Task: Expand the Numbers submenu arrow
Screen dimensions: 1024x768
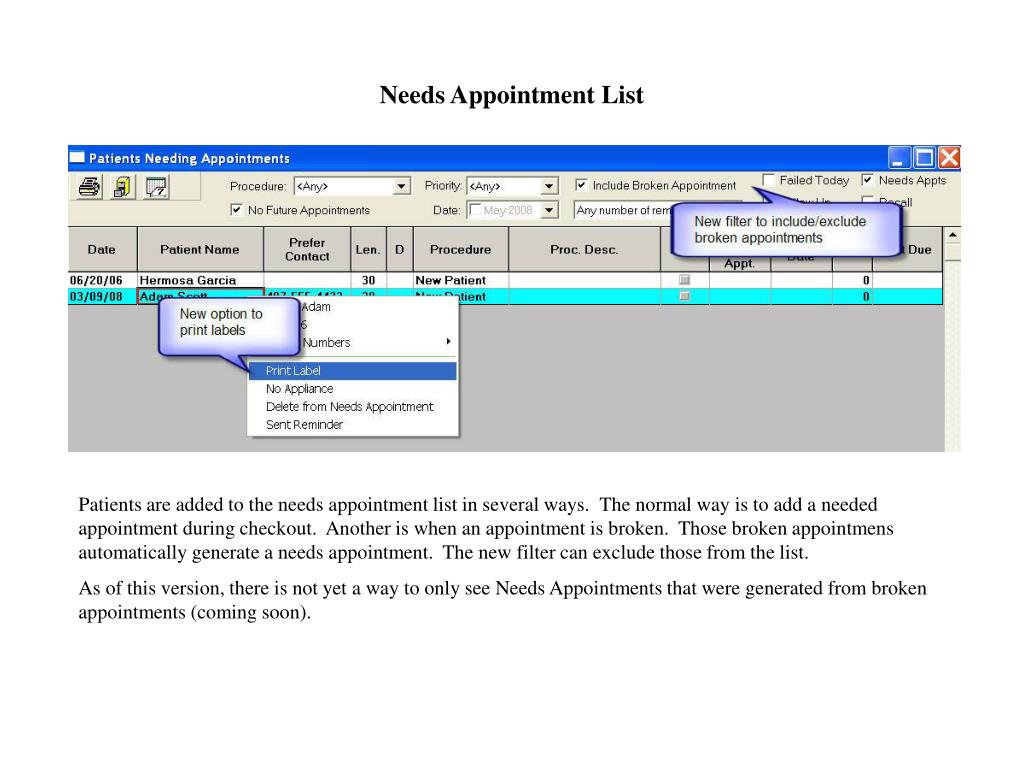Action: 448,342
